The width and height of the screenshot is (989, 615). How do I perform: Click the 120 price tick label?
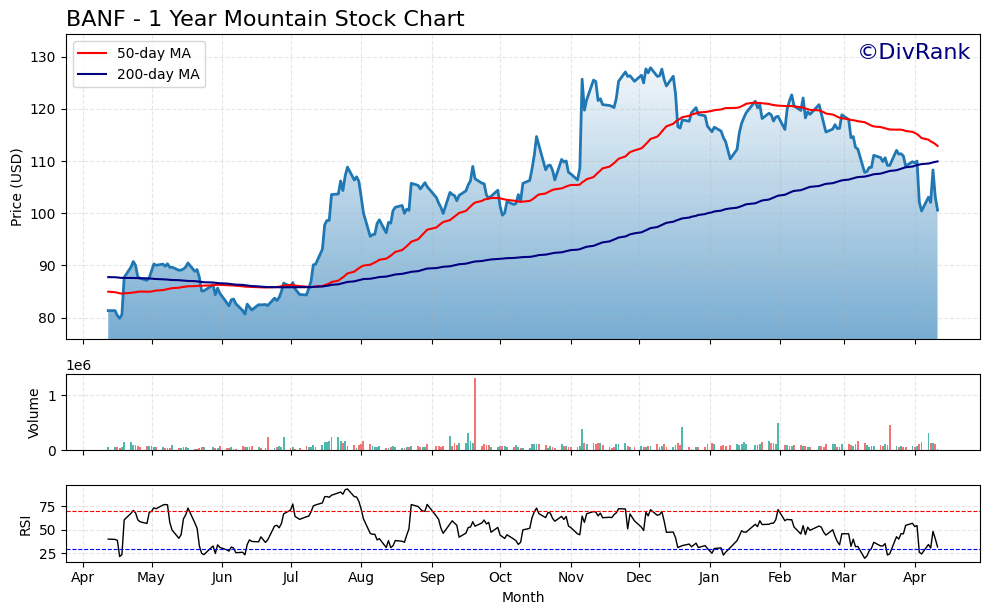[43, 110]
